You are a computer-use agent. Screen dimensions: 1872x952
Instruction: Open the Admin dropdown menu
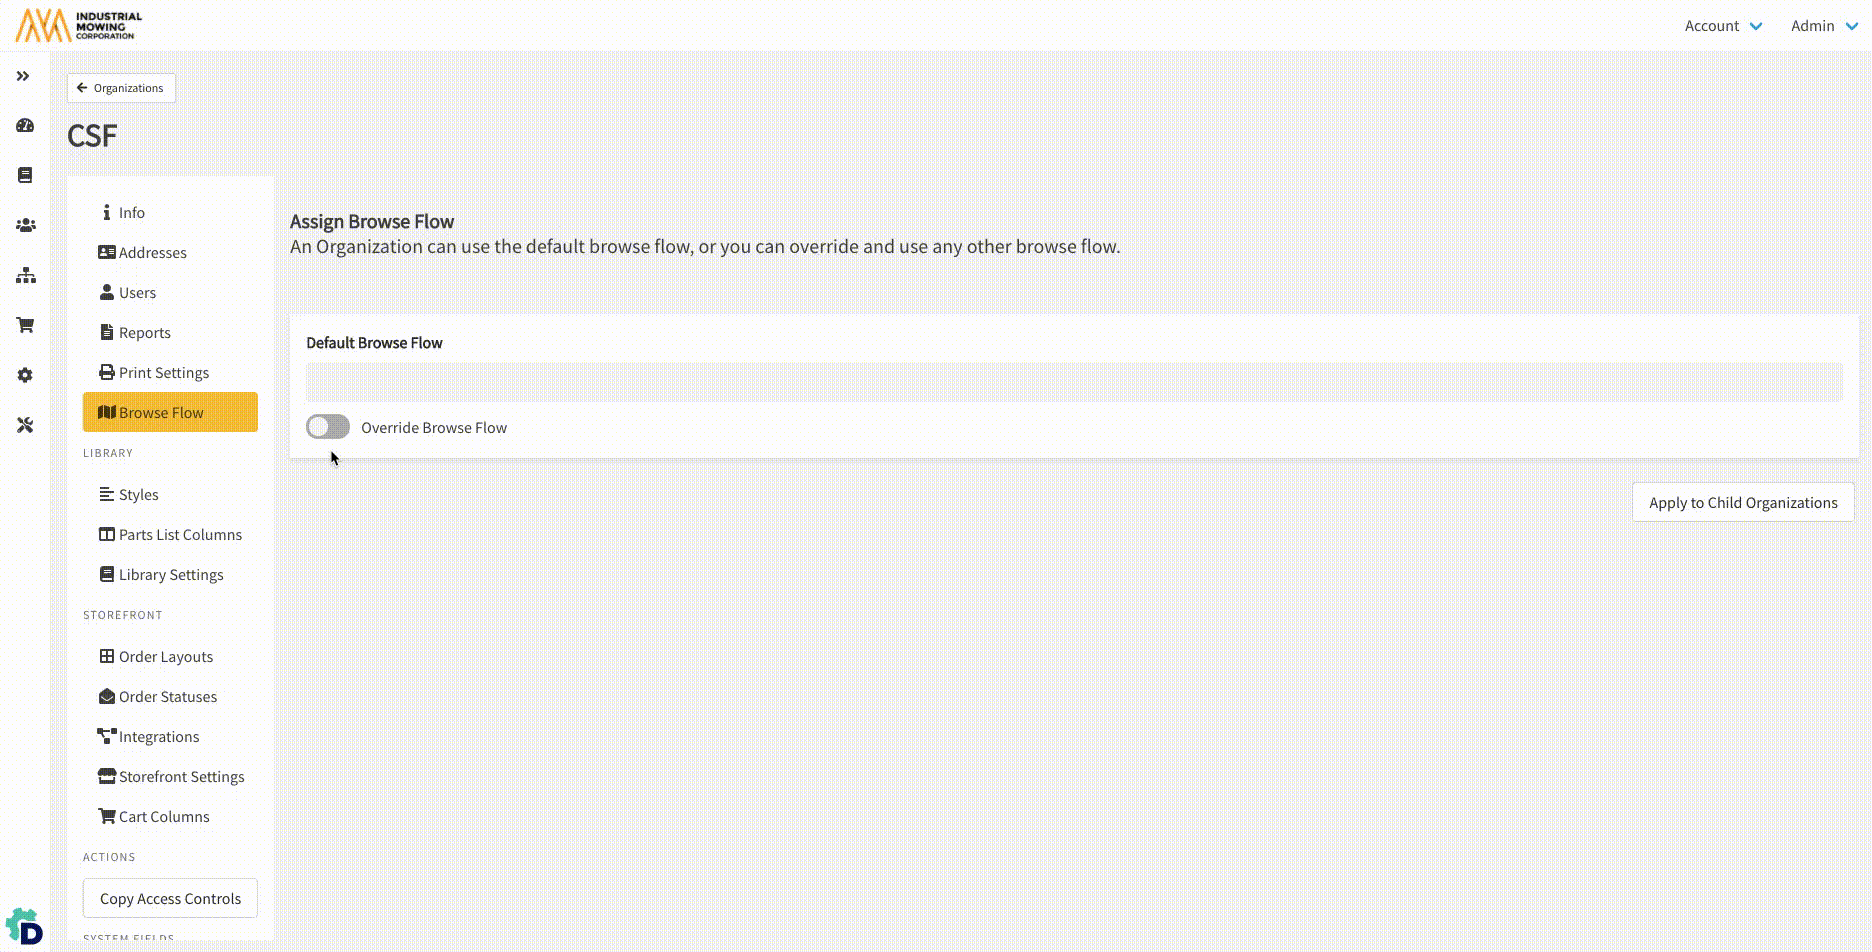coord(1823,26)
